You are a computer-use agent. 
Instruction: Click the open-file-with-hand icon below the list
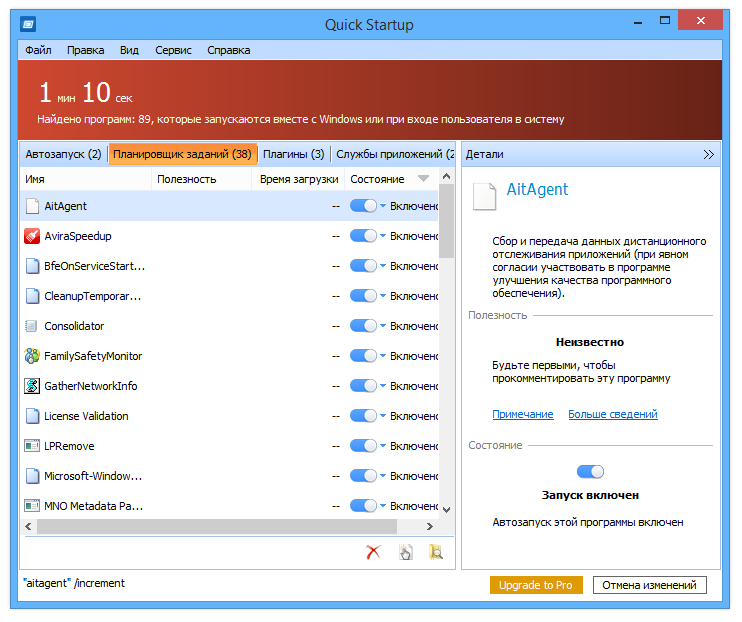(406, 552)
